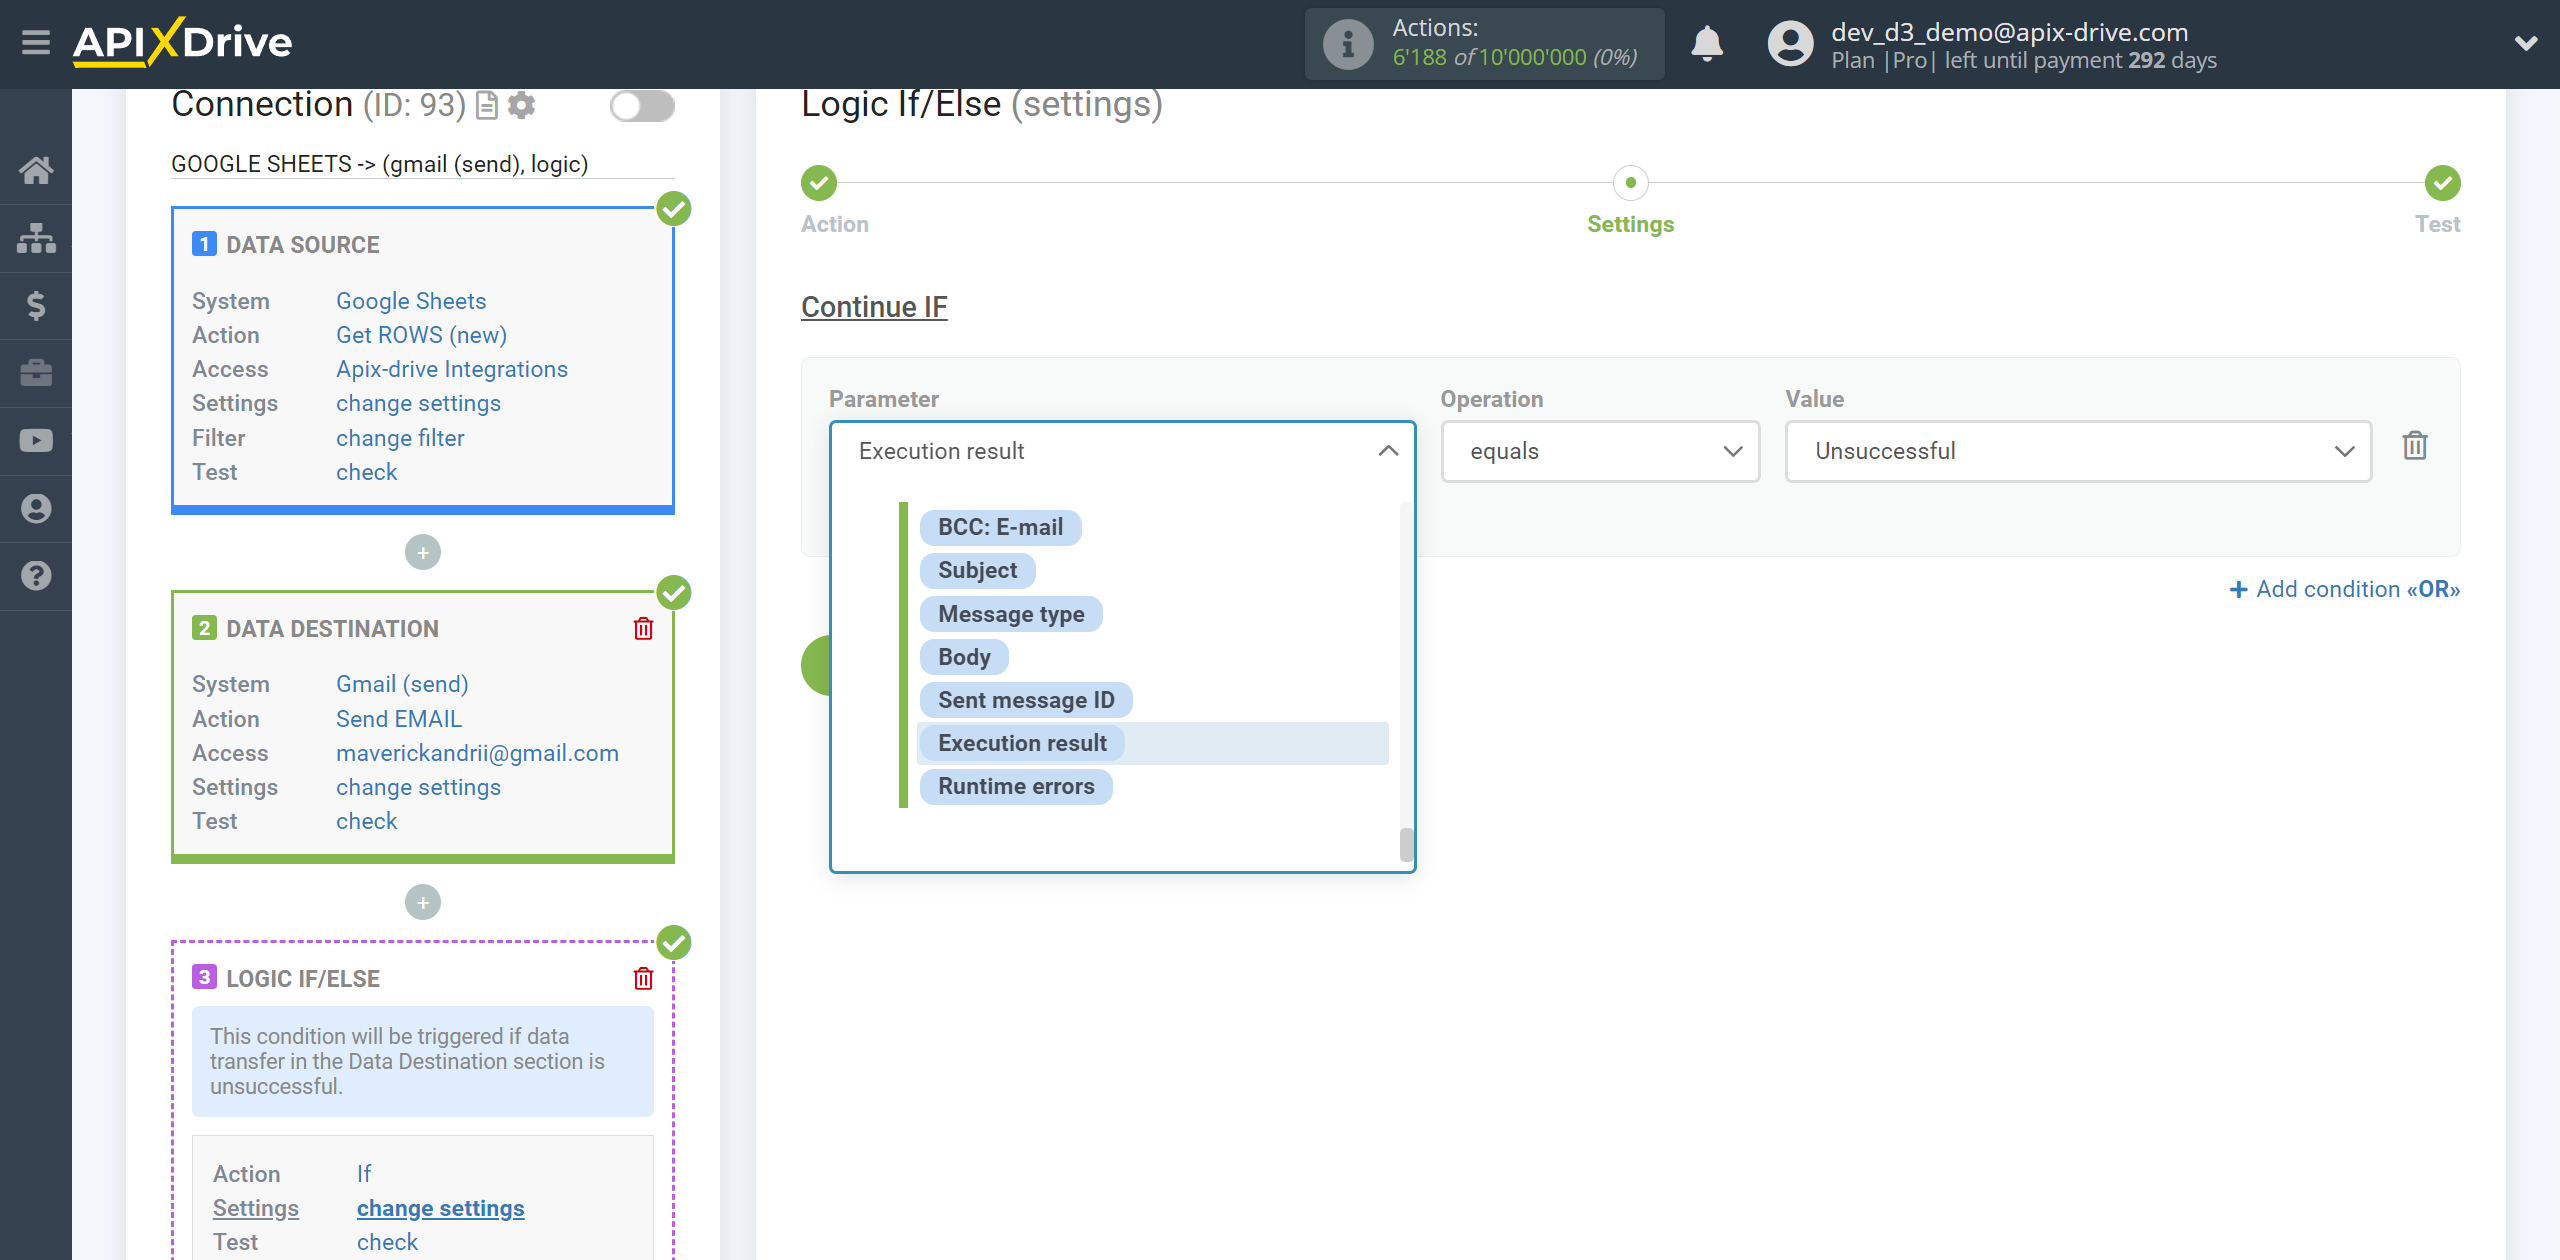Open the connection settings gear icon
The height and width of the screenshot is (1260, 2560).
(x=521, y=105)
